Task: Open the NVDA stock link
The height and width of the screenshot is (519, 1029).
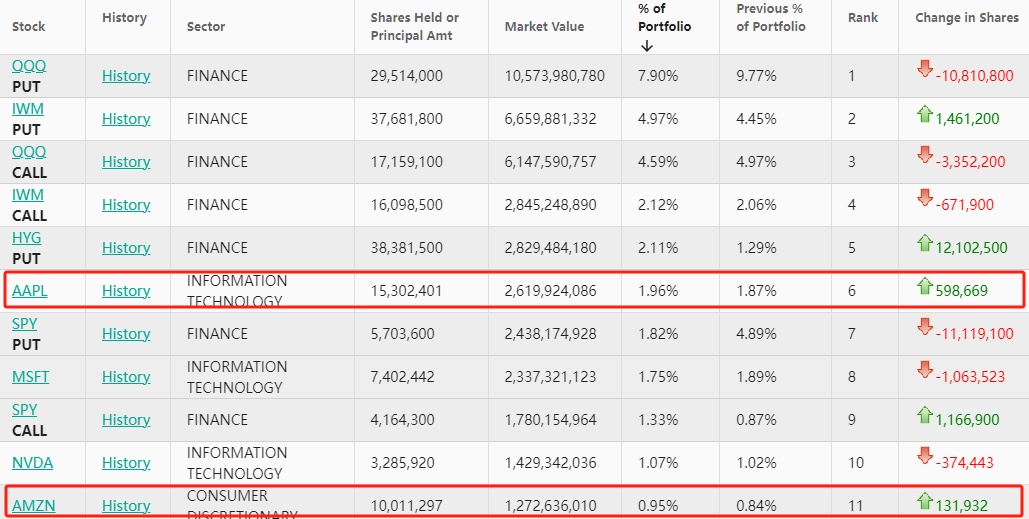Action: (x=32, y=463)
